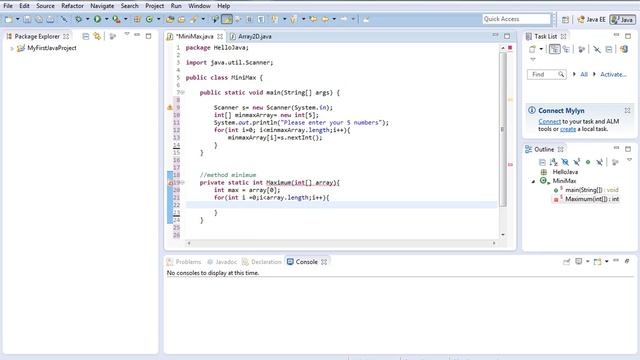Open the Run dropdown arrow
Viewport: 640px width, 360px height.
click(107, 19)
